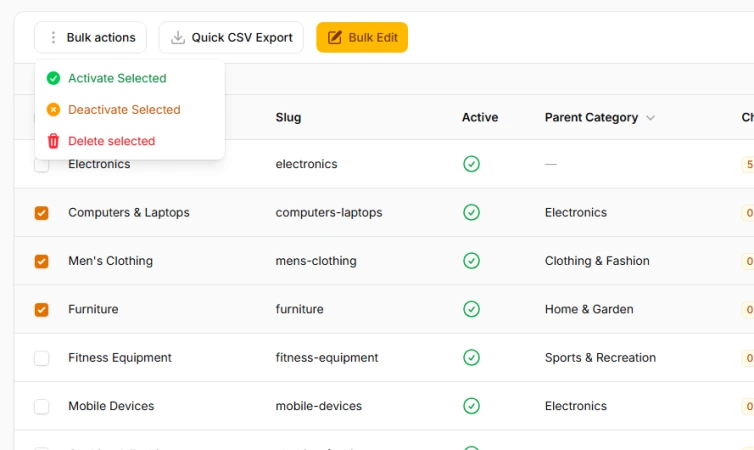Choose Activate Selected from the menu
Viewport: 754px width, 450px height.
tap(117, 78)
